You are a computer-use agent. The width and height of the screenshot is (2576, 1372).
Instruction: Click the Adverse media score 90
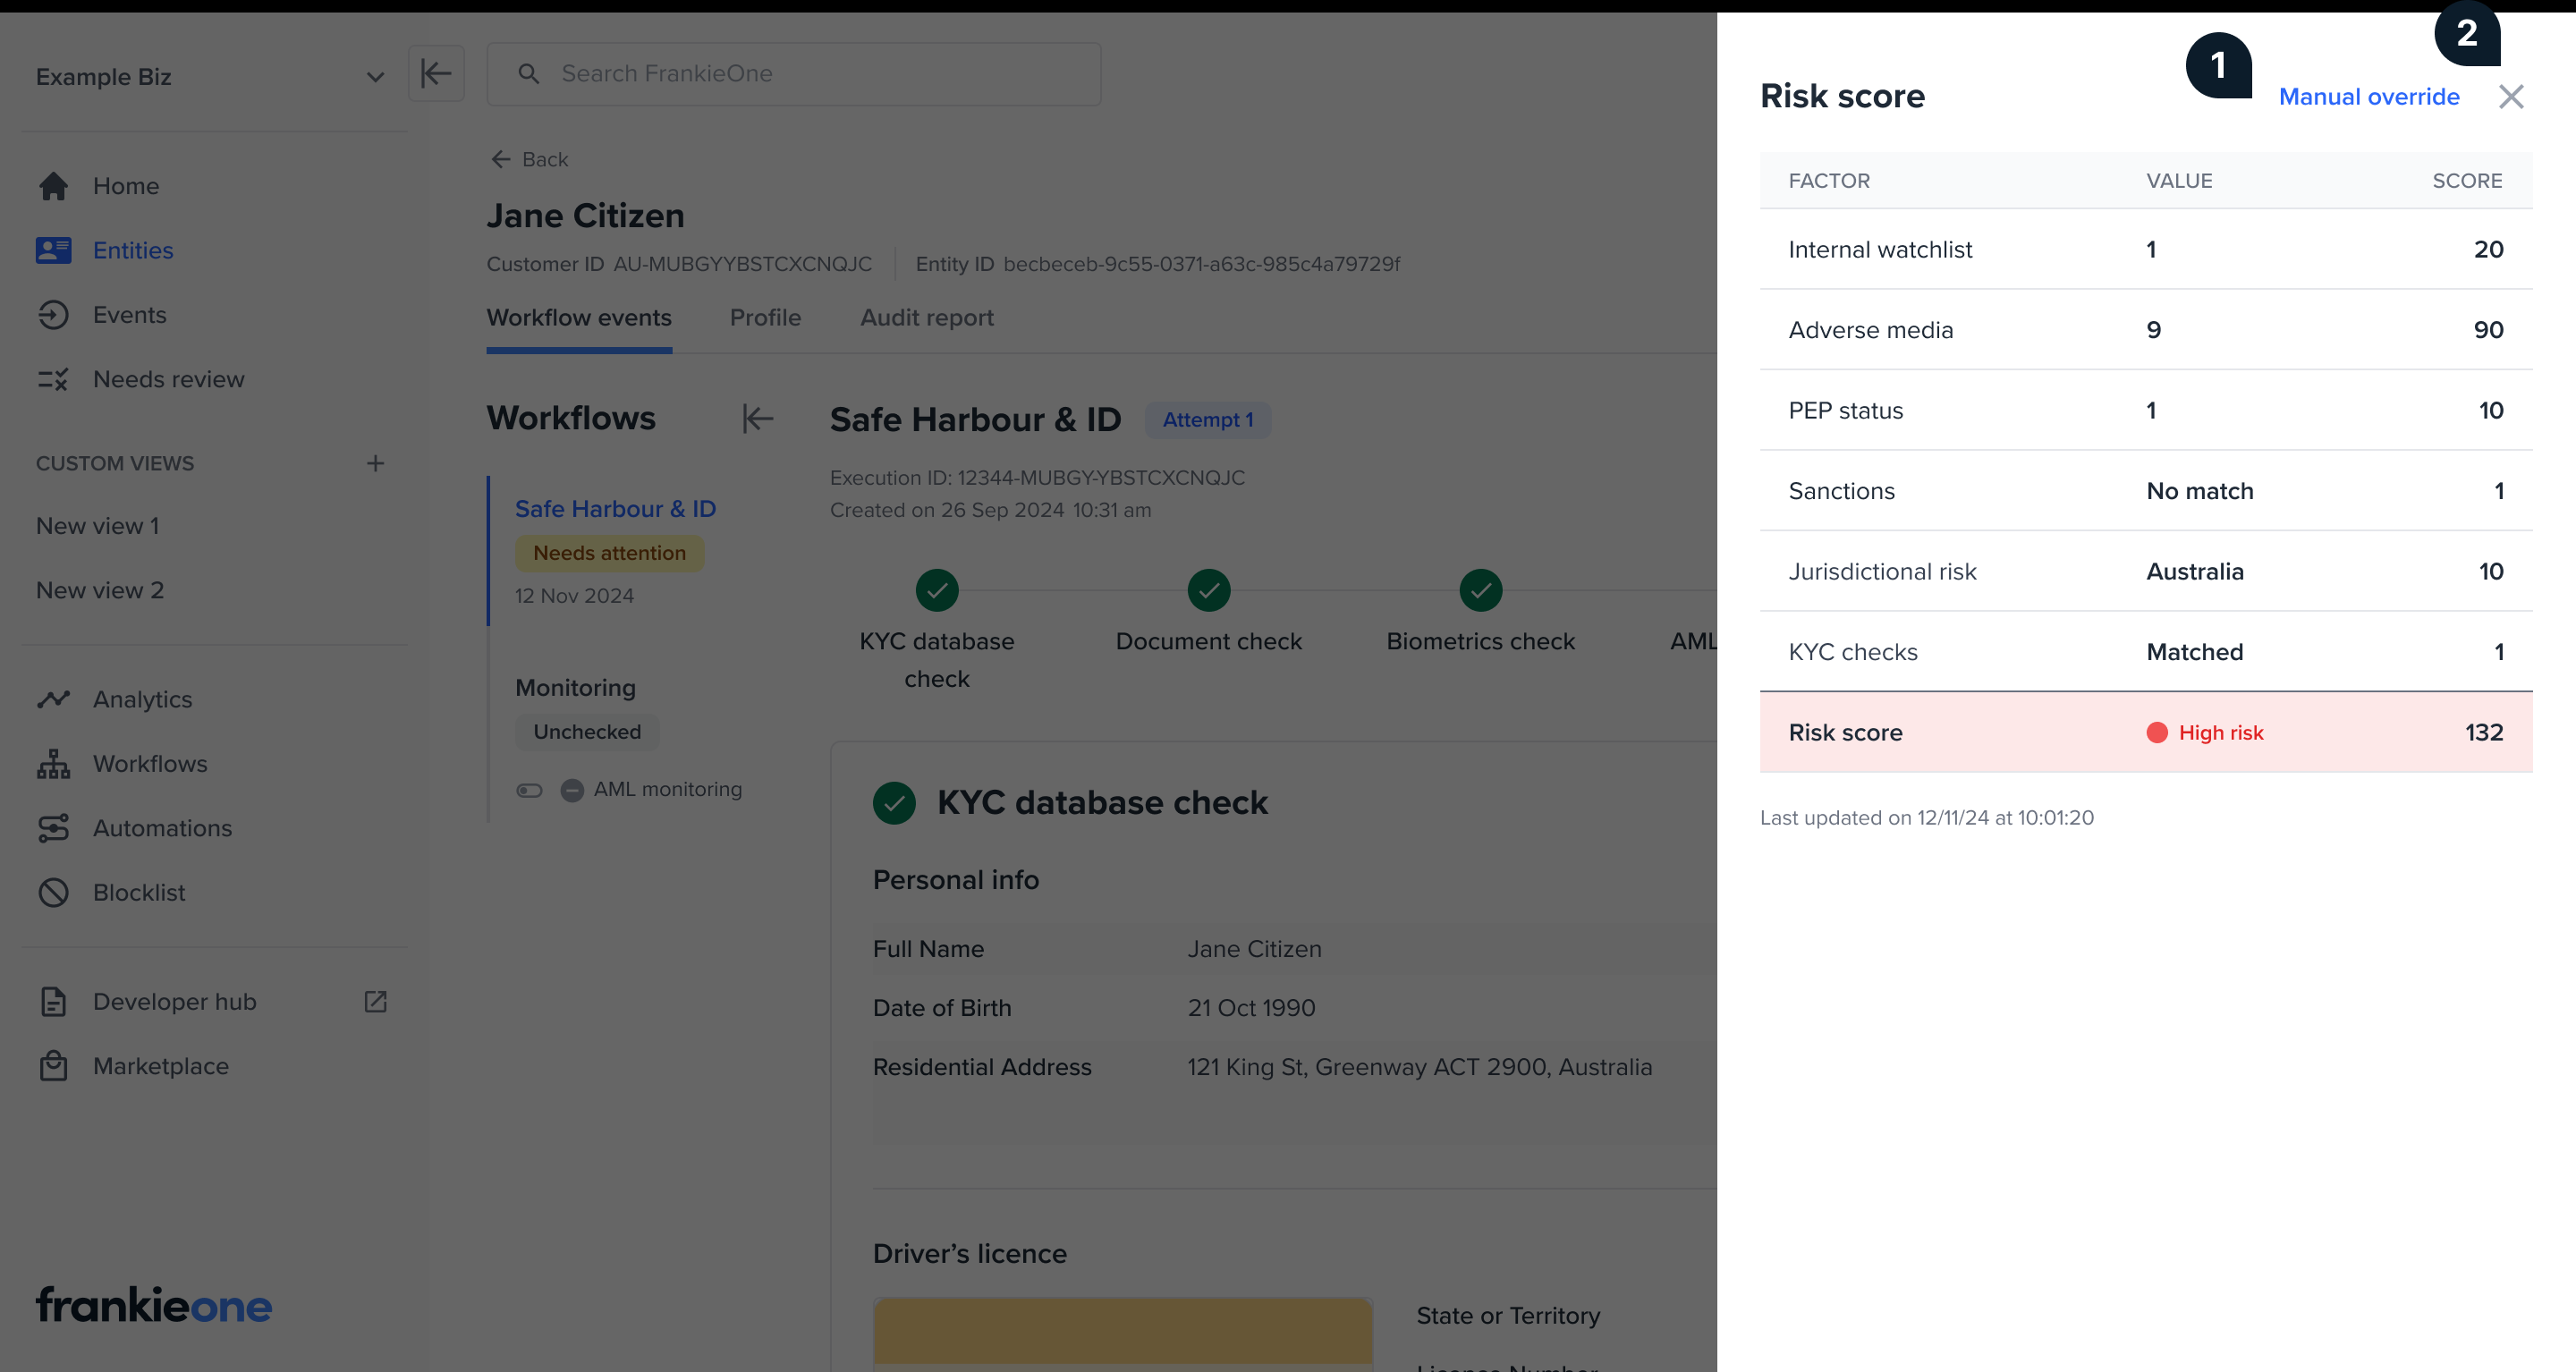(x=2488, y=330)
